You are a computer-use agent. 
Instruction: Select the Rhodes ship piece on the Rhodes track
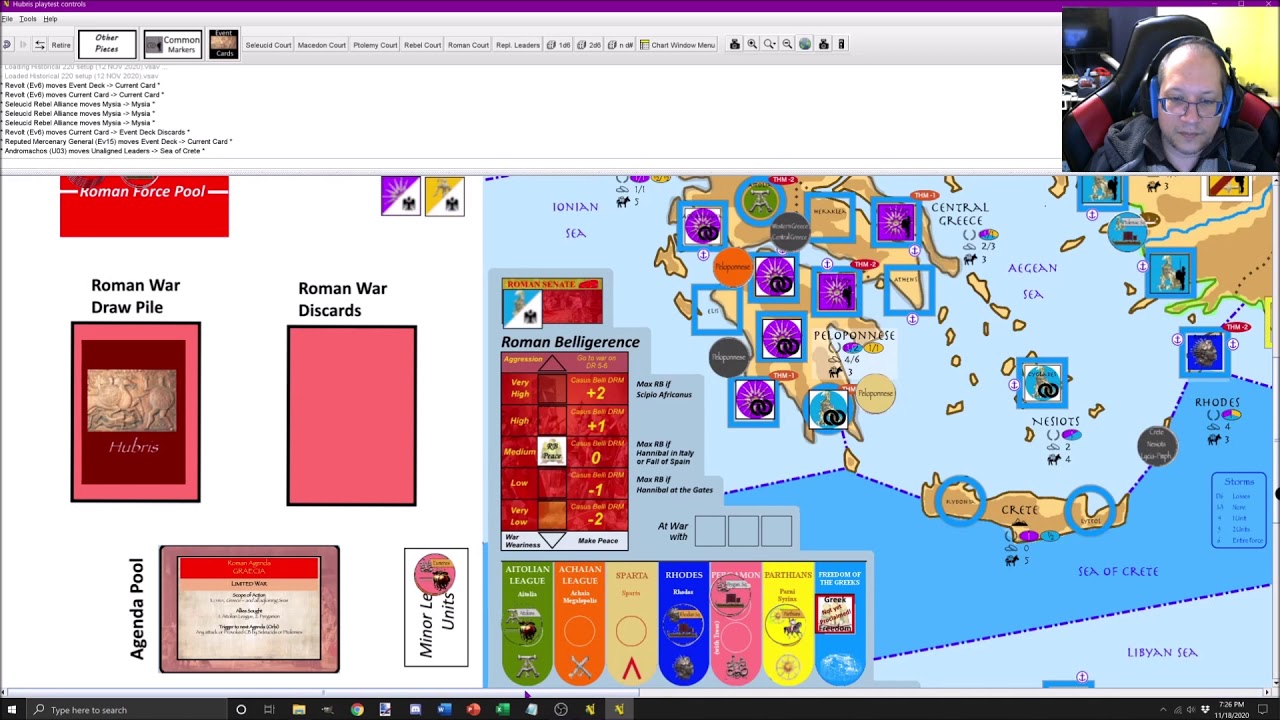[x=684, y=626]
